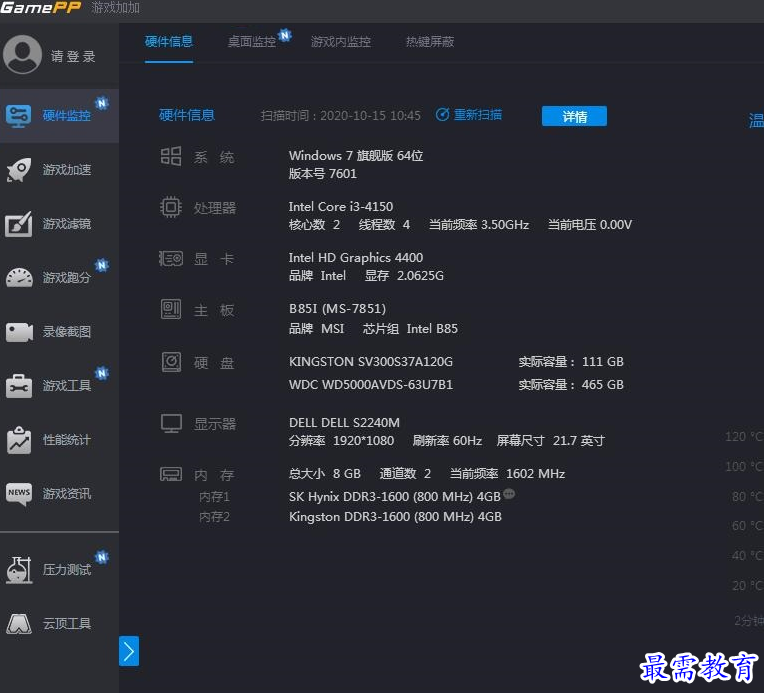
Task: Select text Kingston DDR3-1600 (800 MHz) 4GB
Action: pos(395,516)
